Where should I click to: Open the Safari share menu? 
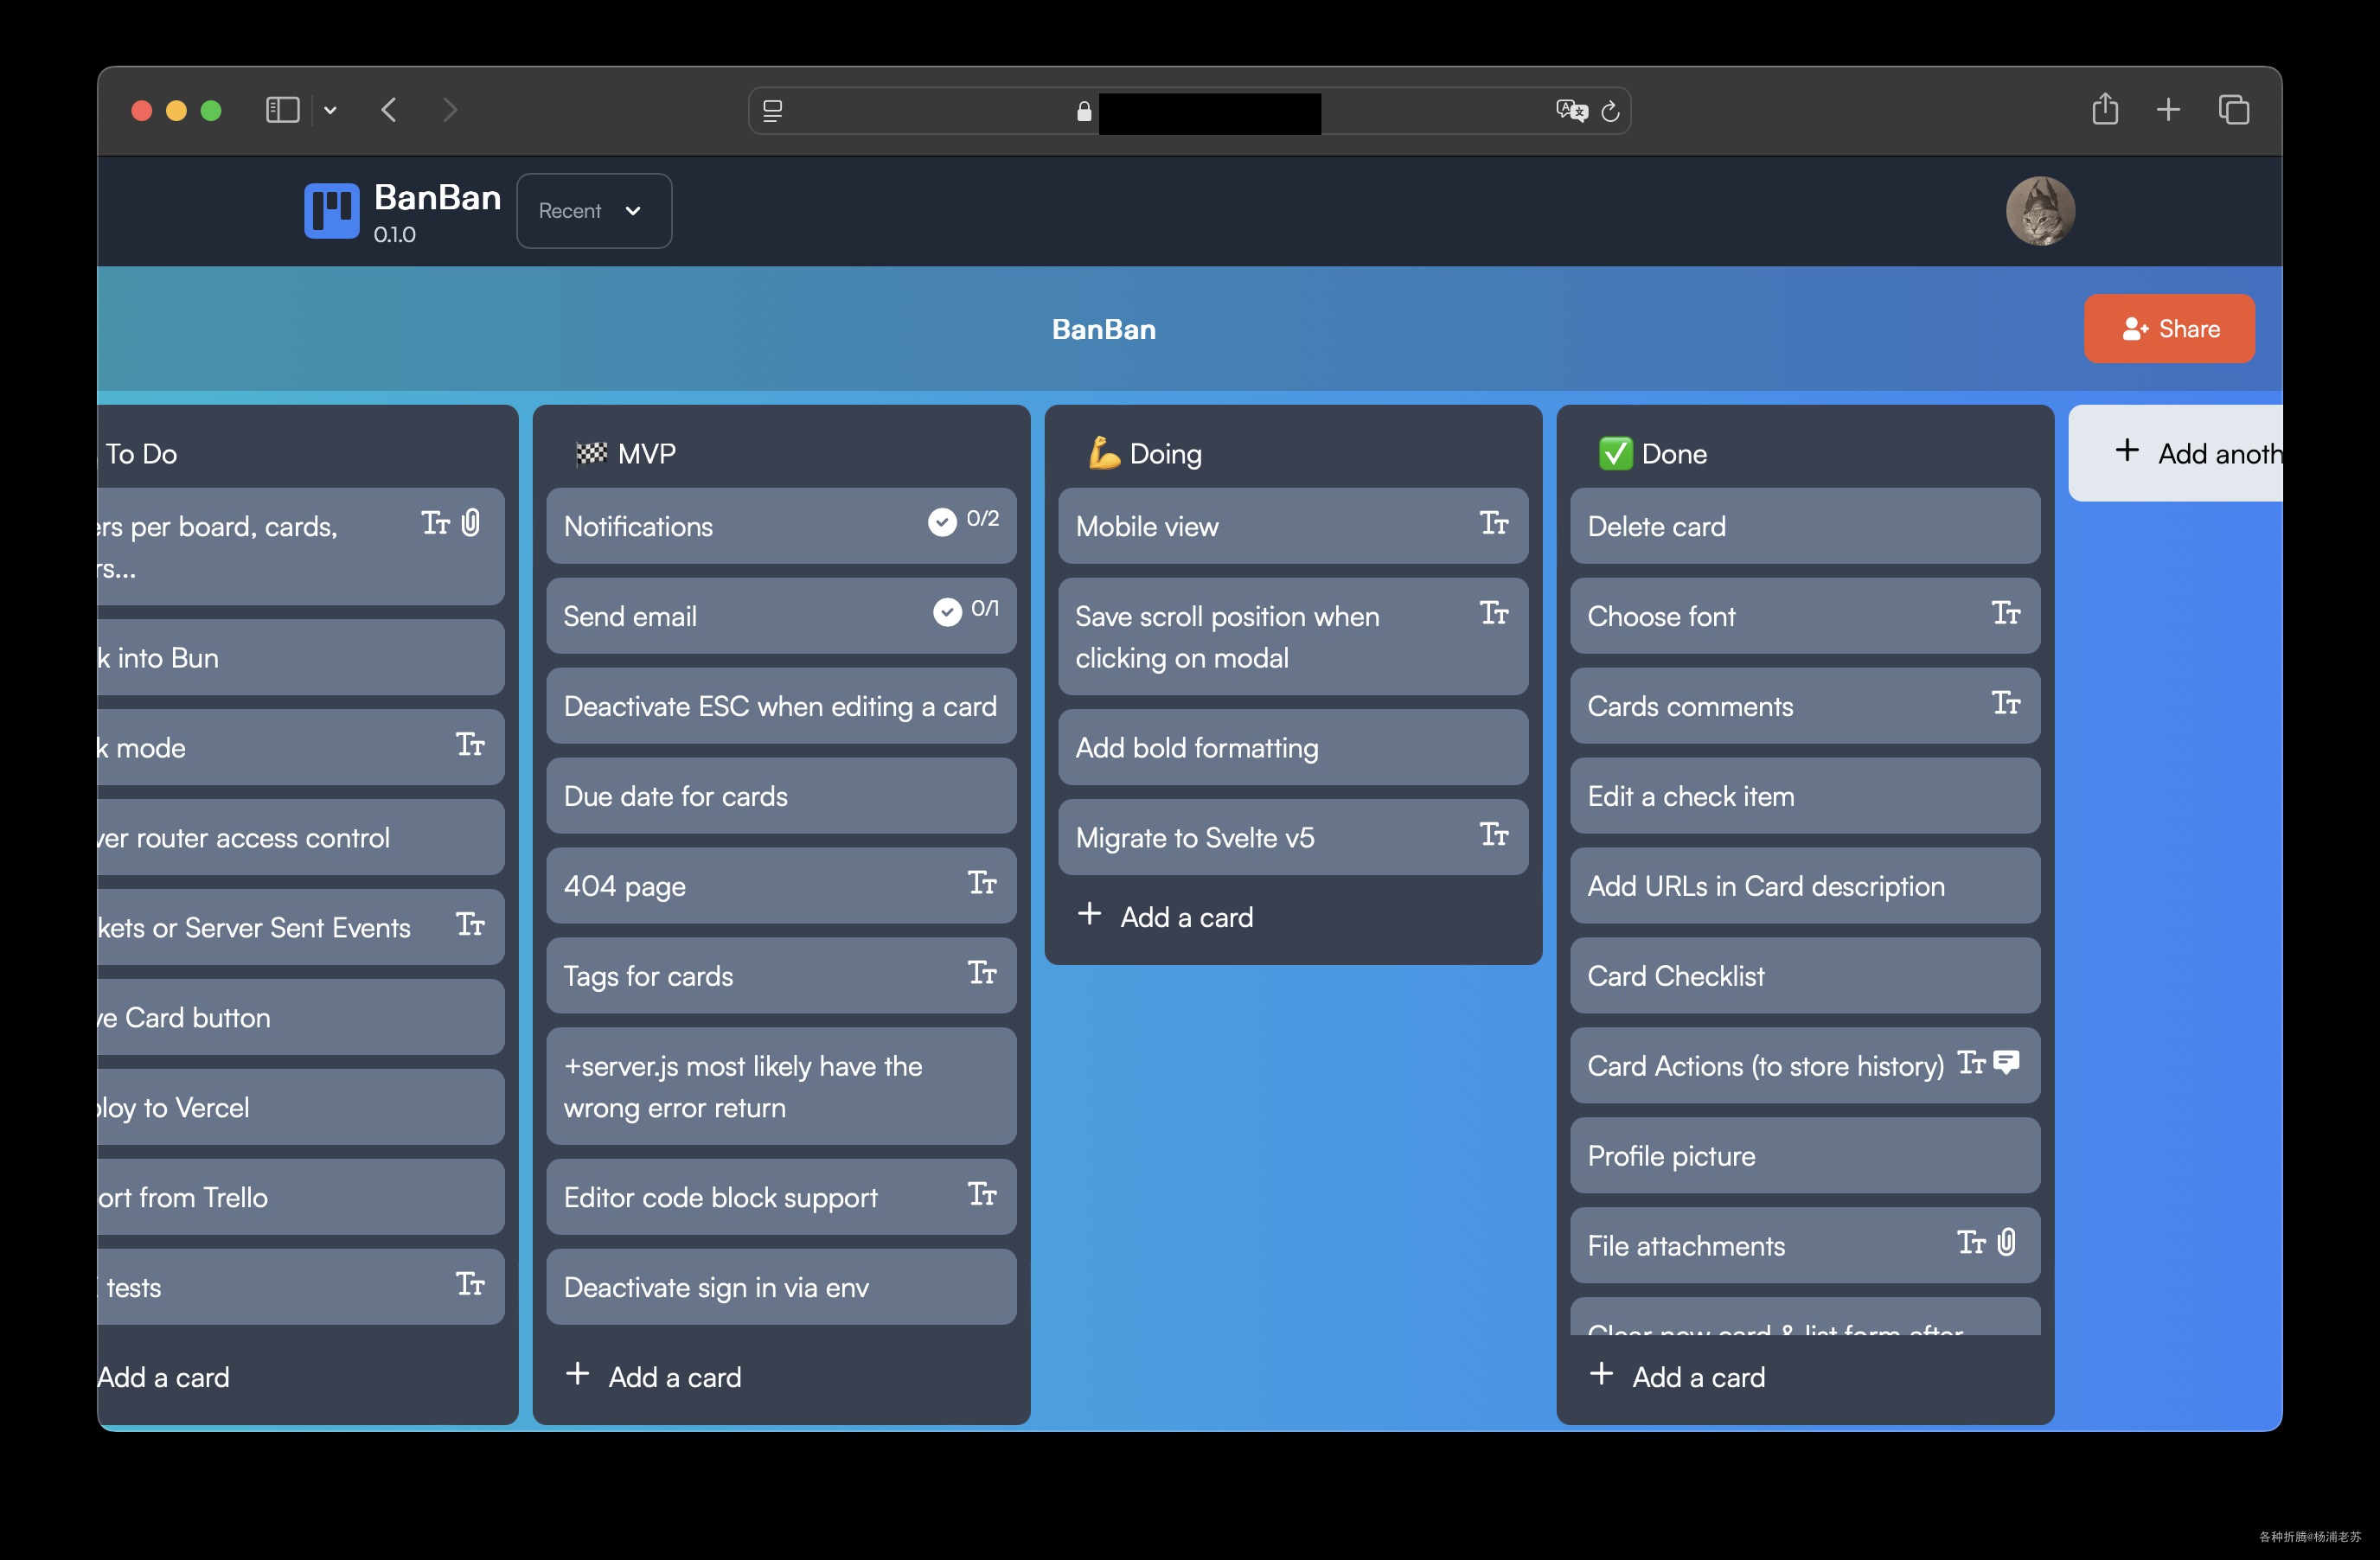click(2105, 108)
